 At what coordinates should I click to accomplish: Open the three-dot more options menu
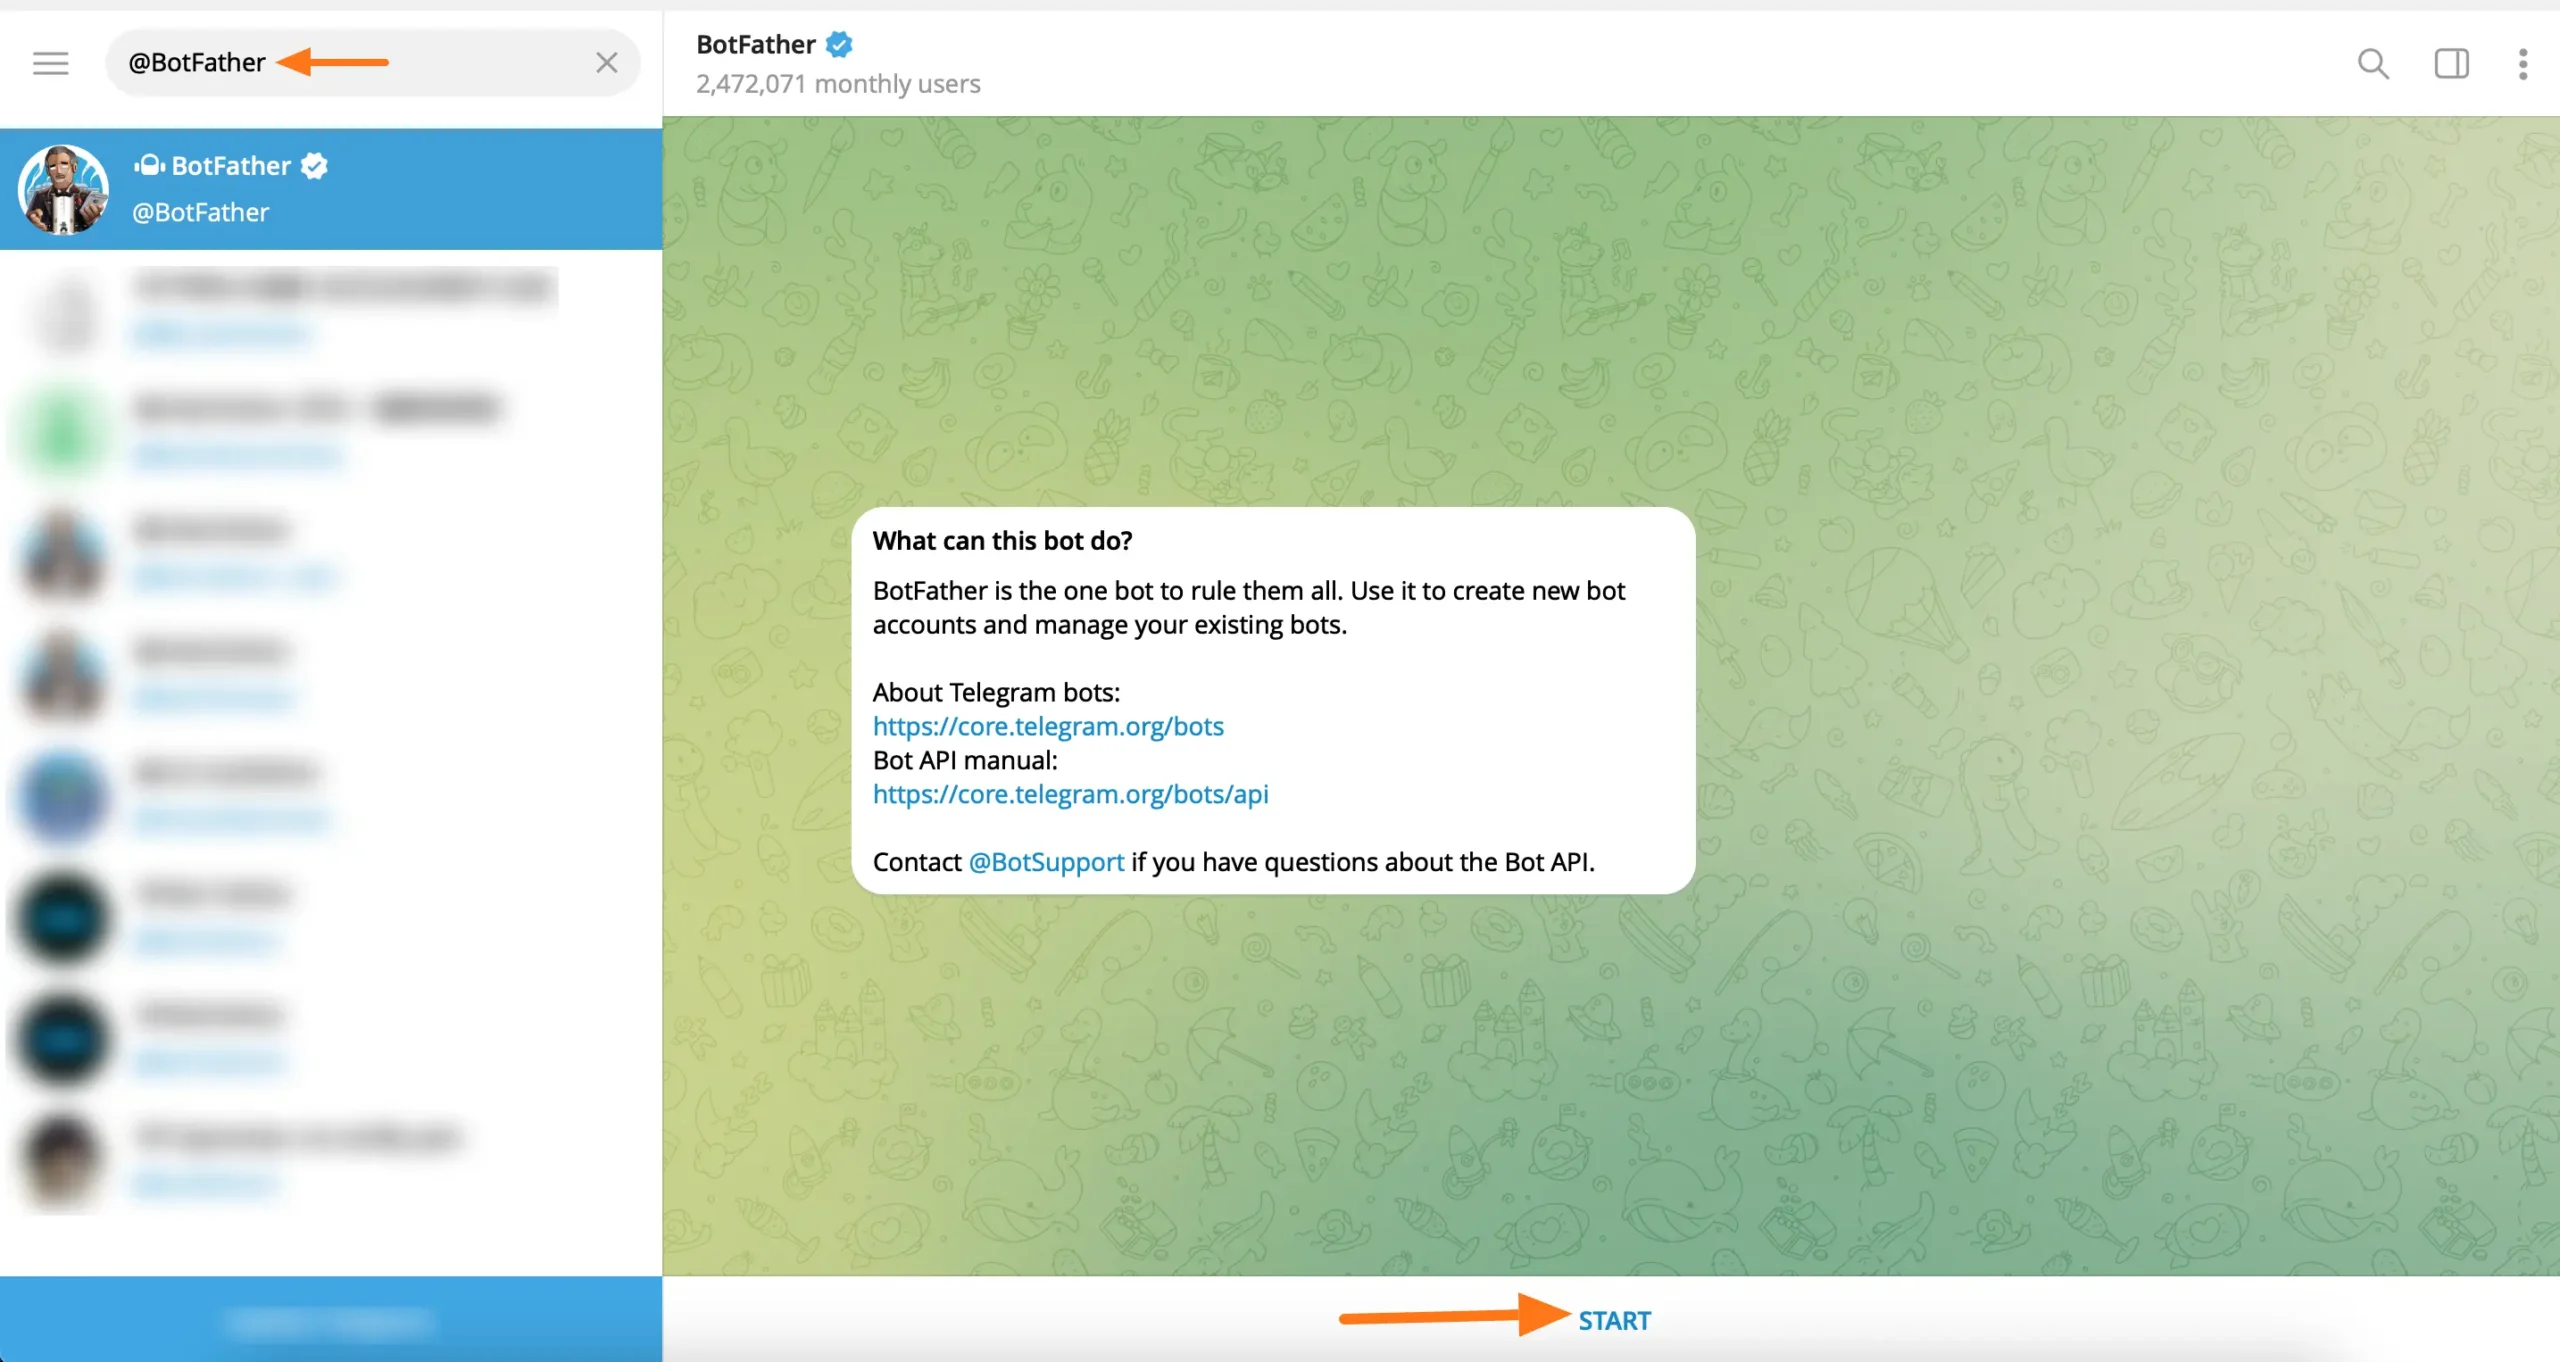point(2523,64)
